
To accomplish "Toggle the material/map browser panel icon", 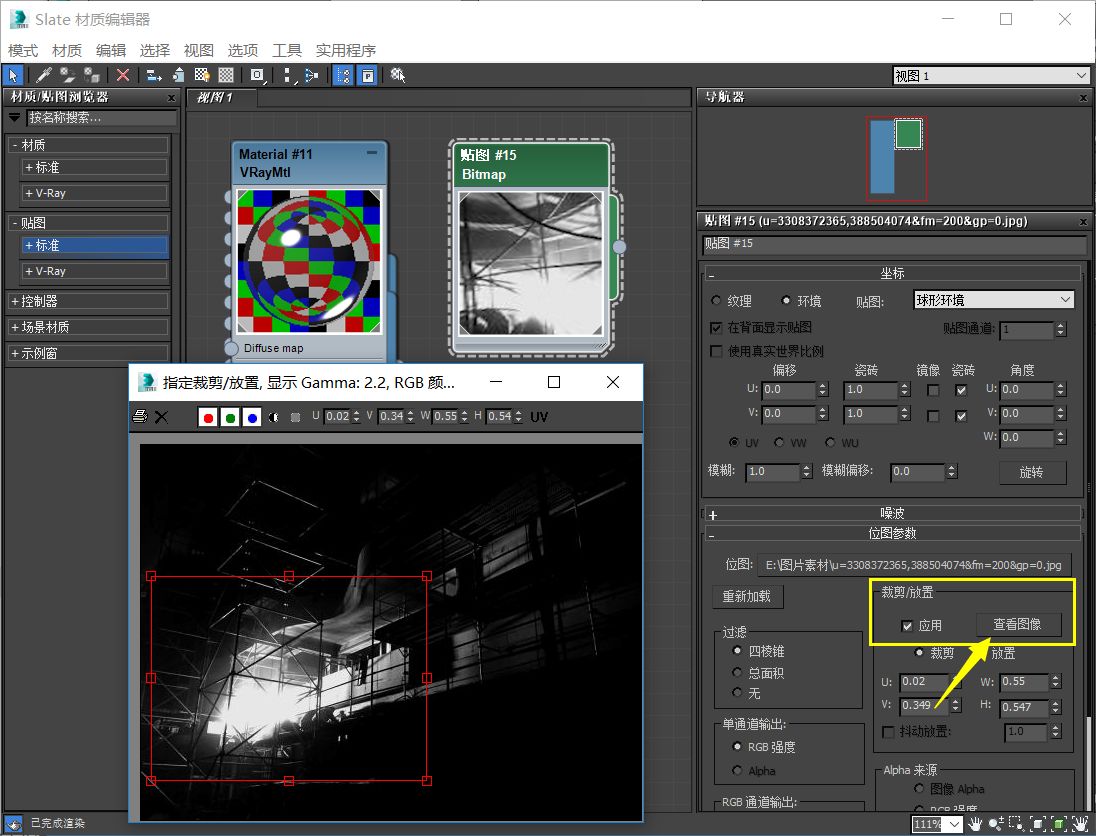I will (x=343, y=75).
